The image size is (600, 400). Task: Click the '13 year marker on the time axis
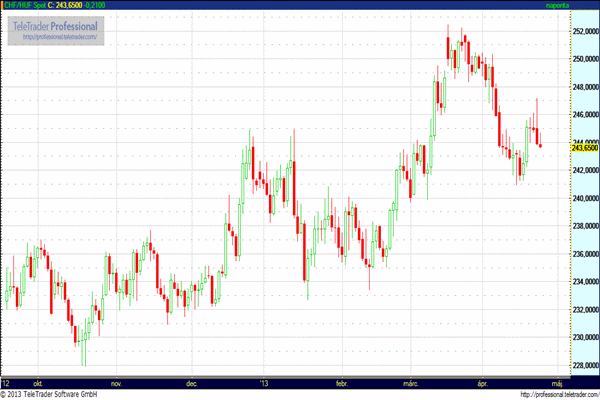pyautogui.click(x=264, y=382)
